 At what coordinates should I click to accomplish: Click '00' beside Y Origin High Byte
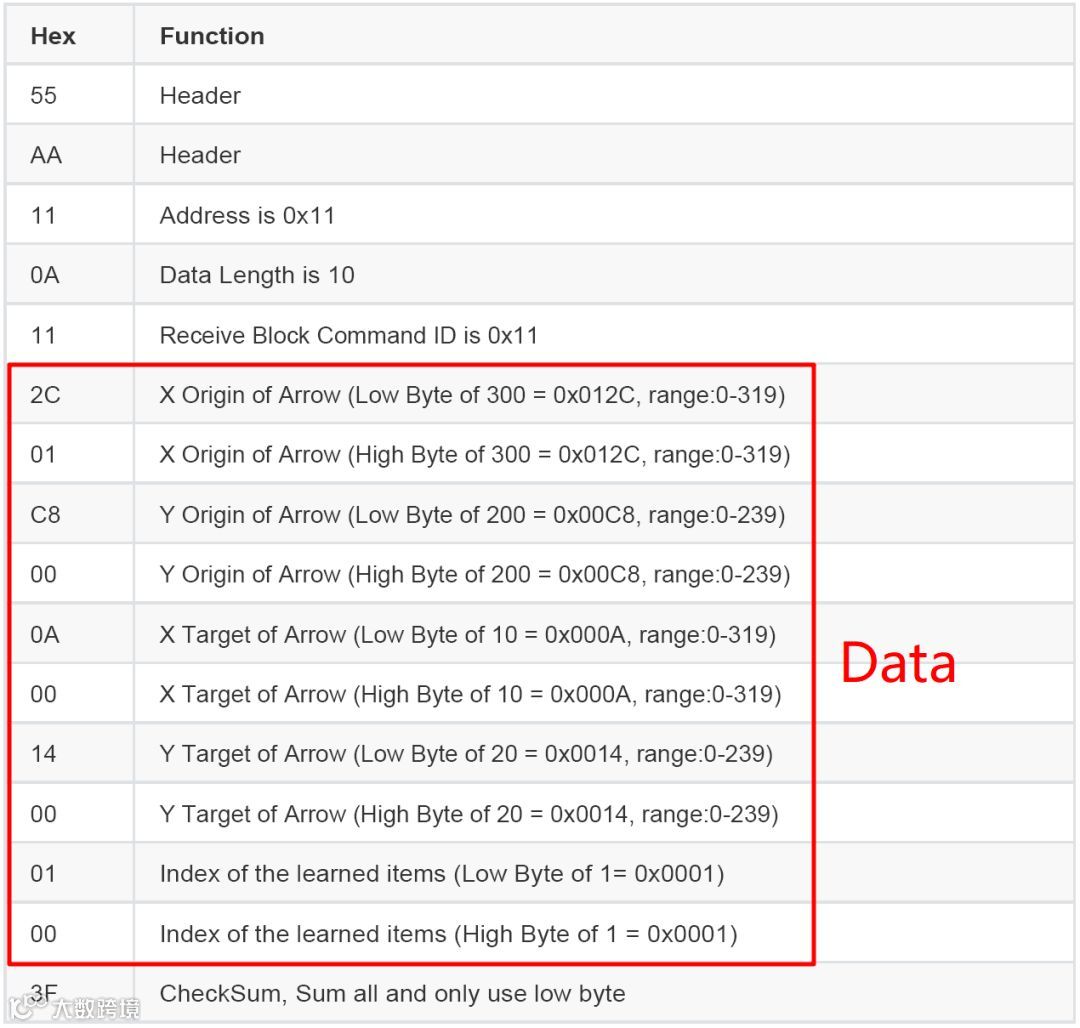tap(43, 574)
